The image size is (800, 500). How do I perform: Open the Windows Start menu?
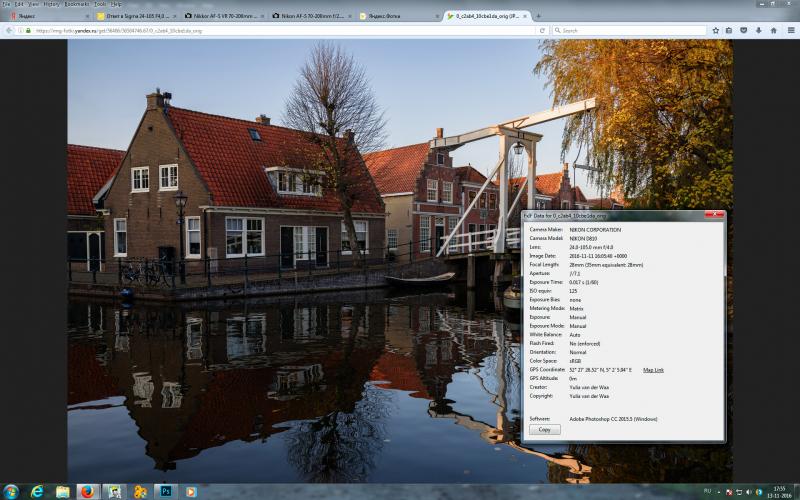tap(10, 491)
